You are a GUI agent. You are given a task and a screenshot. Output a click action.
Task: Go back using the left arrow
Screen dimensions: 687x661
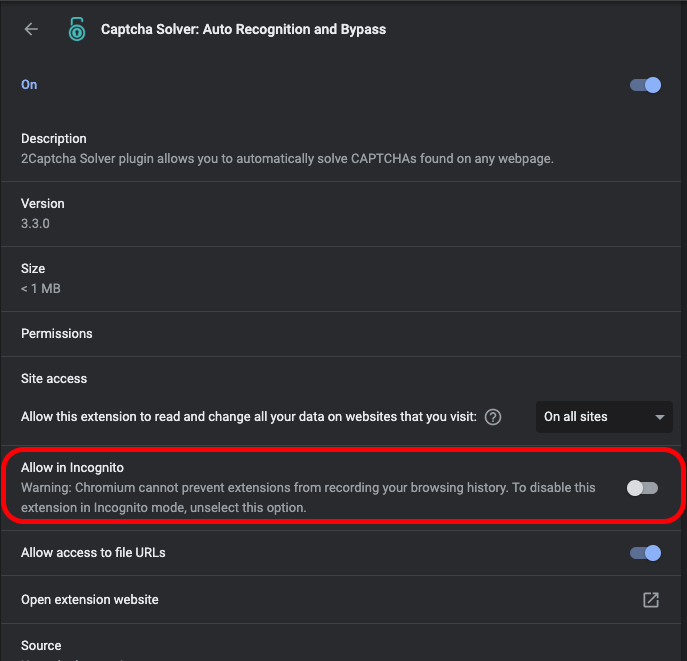click(31, 29)
